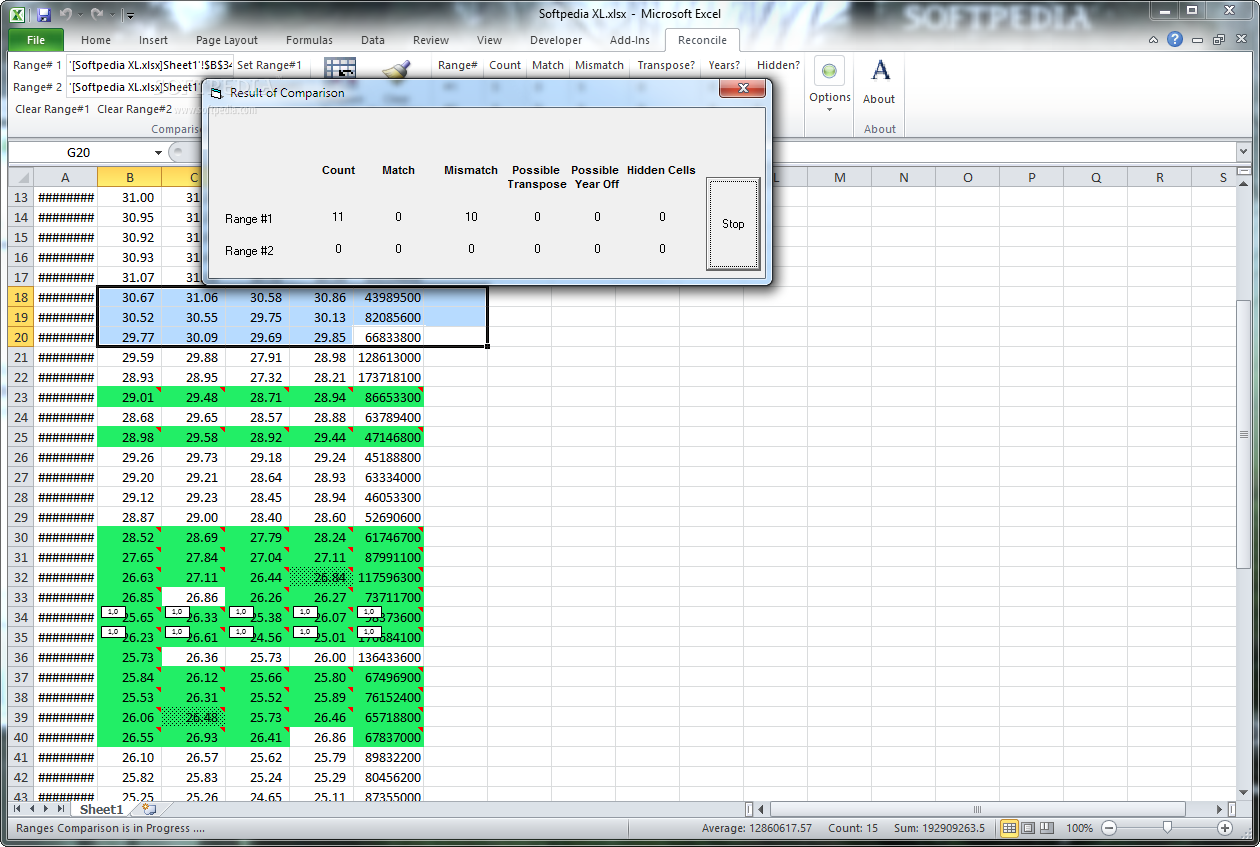Image resolution: width=1260 pixels, height=847 pixels.
Task: Click last sheet navigation arrow
Action: 62,809
